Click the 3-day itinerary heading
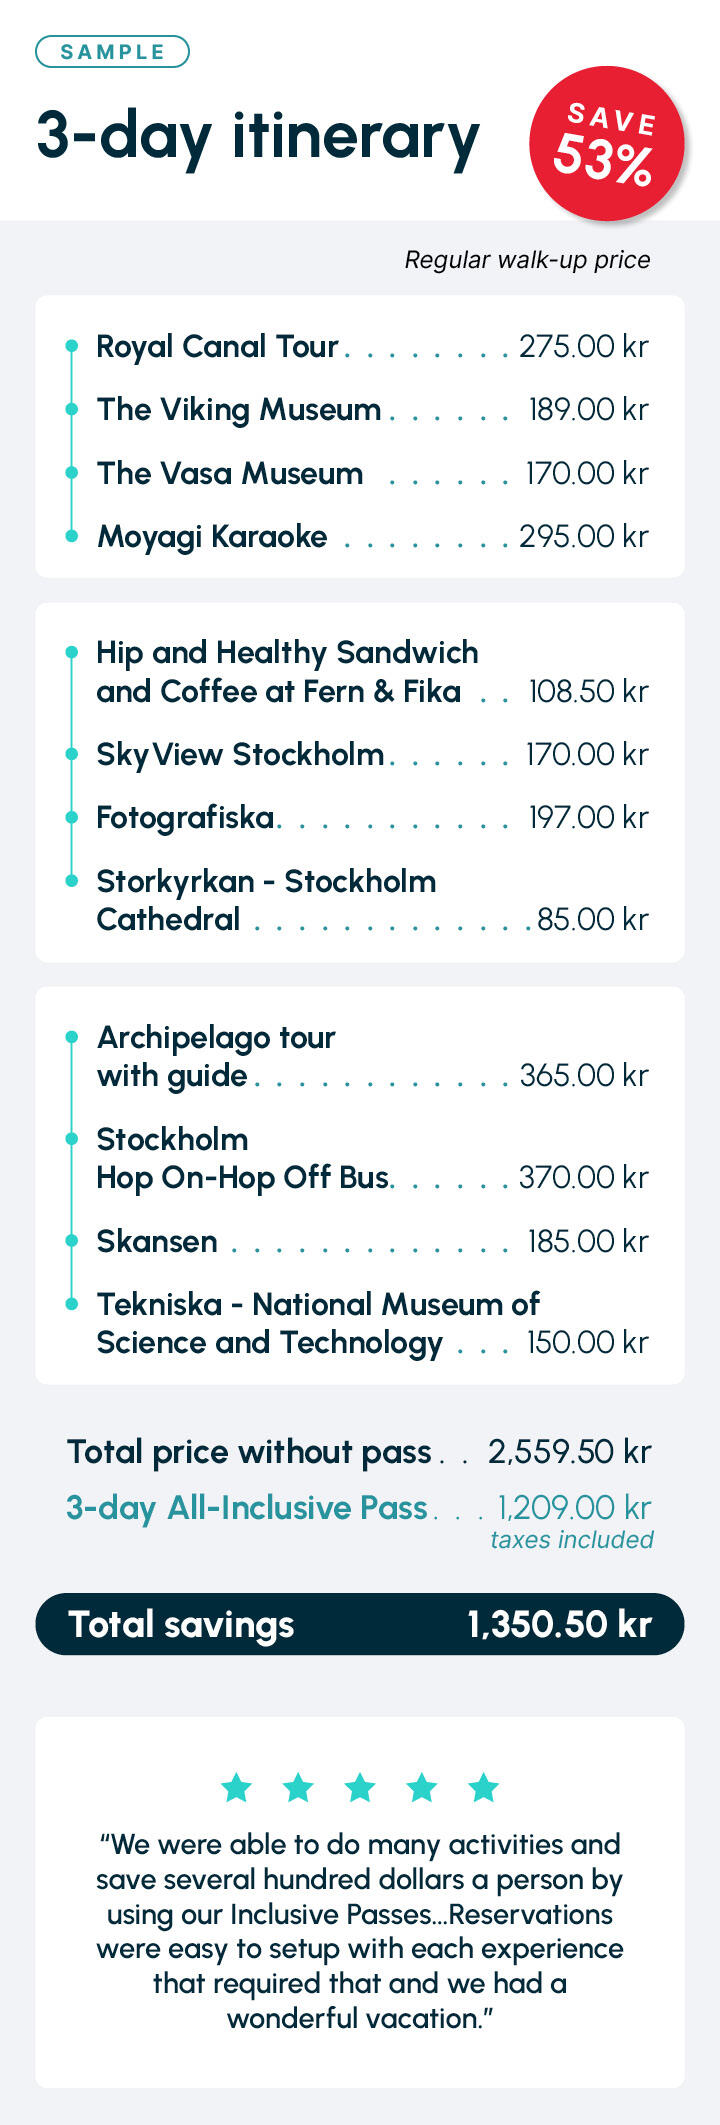 click(x=258, y=137)
